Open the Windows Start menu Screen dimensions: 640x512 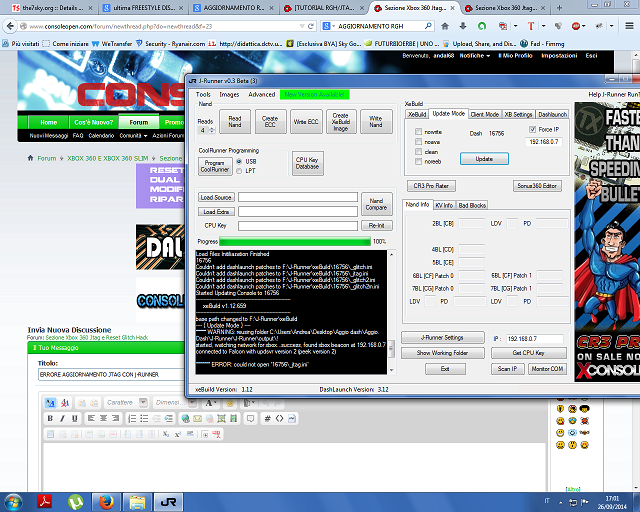13,502
